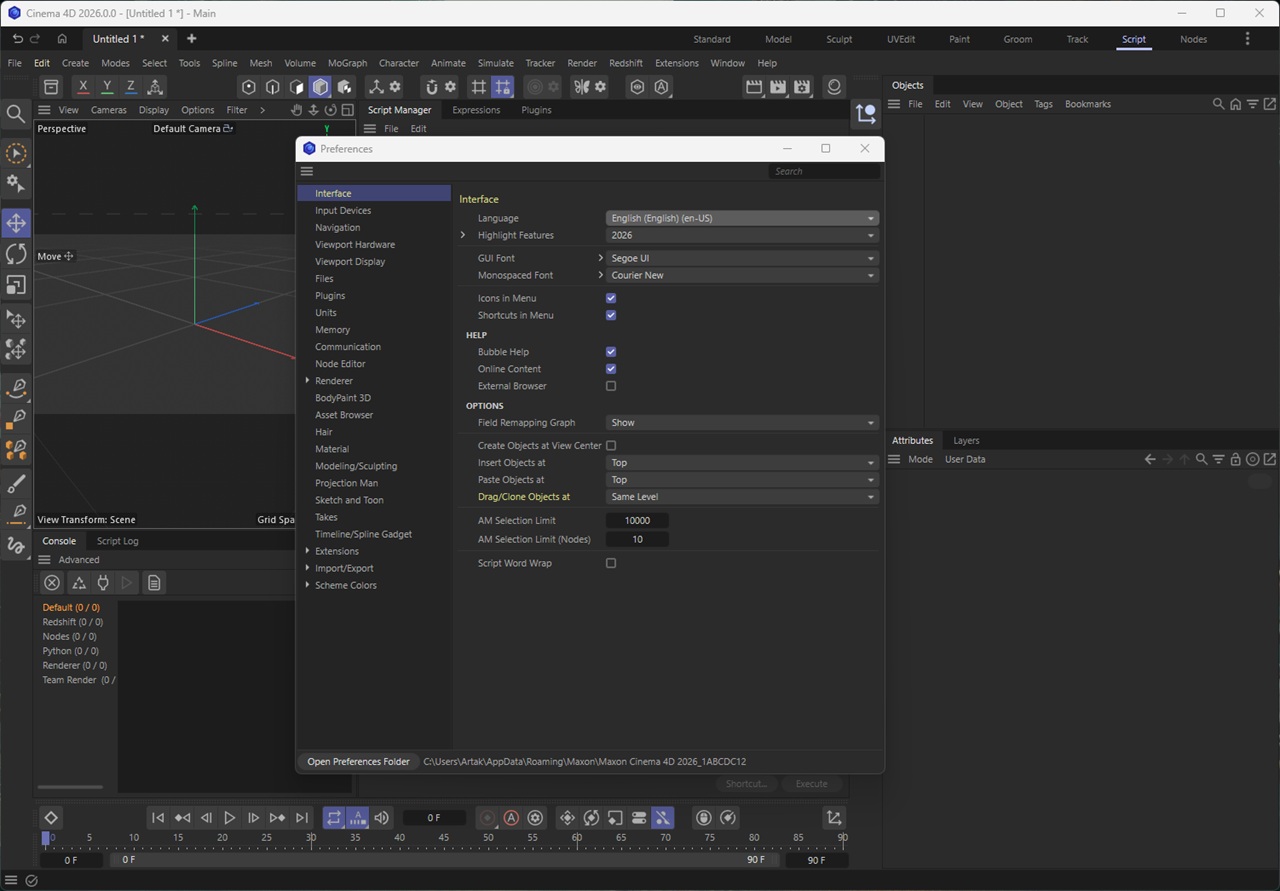Image resolution: width=1280 pixels, height=891 pixels.
Task: Click the Home icon in top bar
Action: (x=62, y=39)
